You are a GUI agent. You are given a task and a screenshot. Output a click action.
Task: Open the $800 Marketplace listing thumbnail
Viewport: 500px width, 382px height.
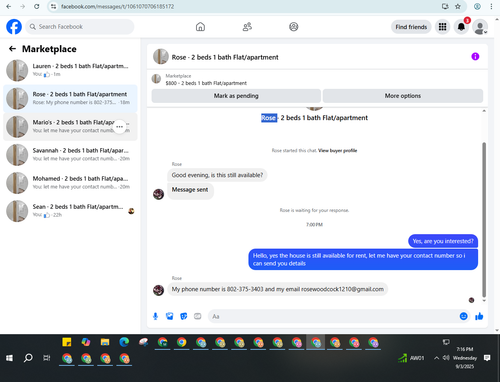[x=156, y=79]
